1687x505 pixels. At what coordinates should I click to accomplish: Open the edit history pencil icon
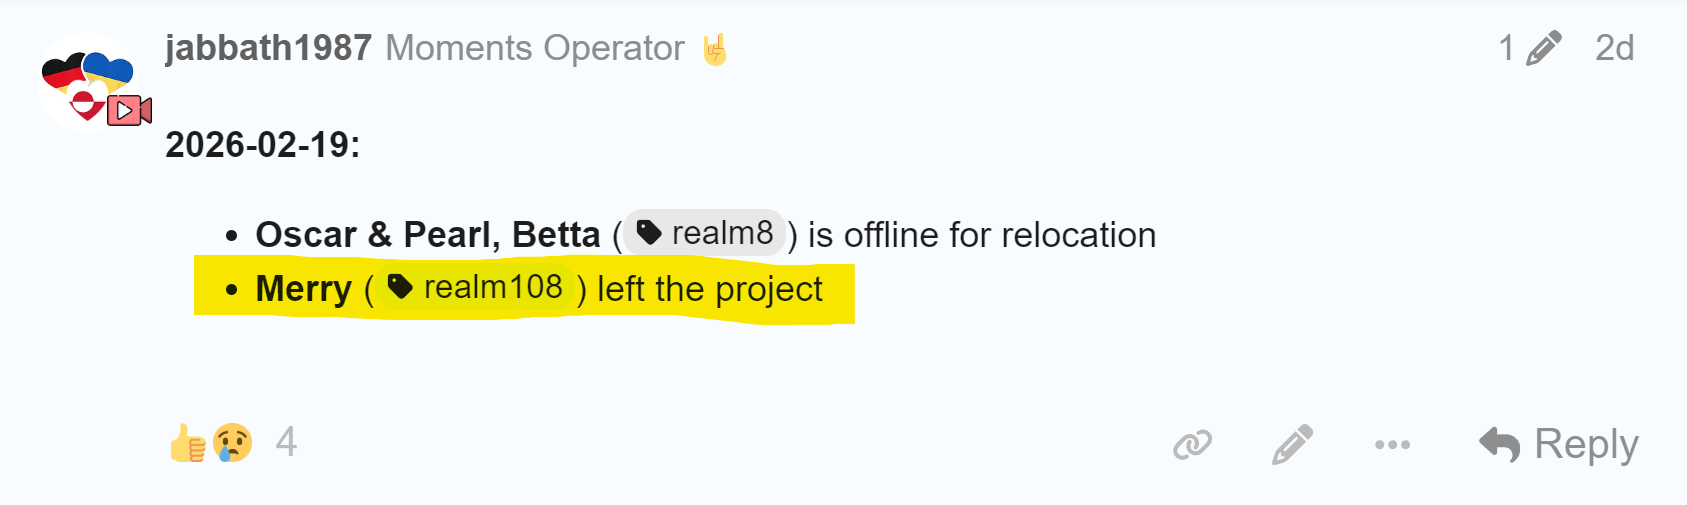tap(1543, 48)
